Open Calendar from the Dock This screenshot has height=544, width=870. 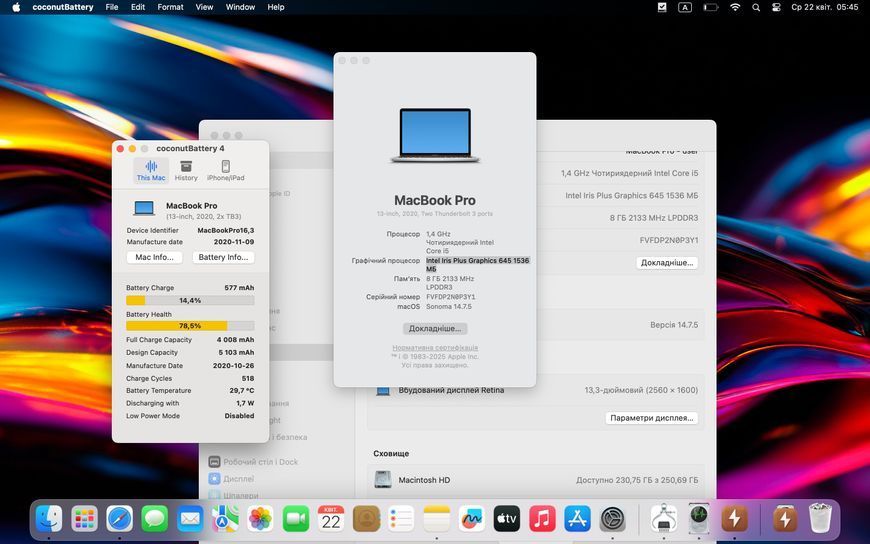coord(331,520)
